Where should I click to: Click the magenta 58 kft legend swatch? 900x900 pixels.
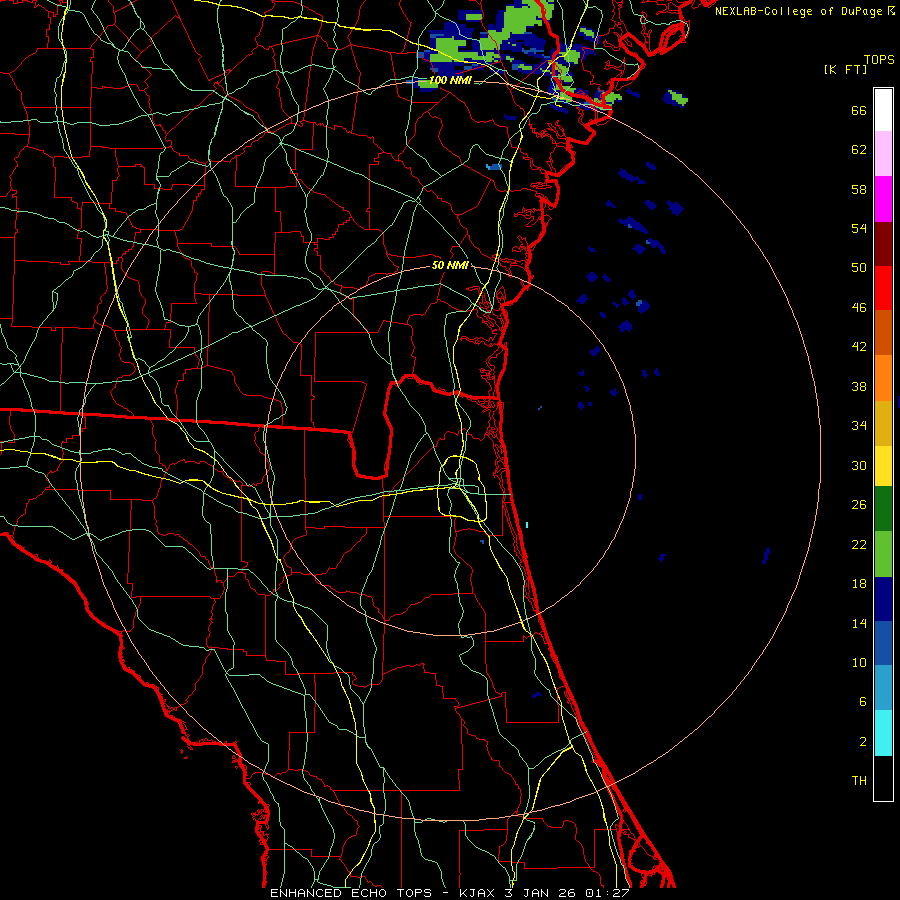(883, 199)
